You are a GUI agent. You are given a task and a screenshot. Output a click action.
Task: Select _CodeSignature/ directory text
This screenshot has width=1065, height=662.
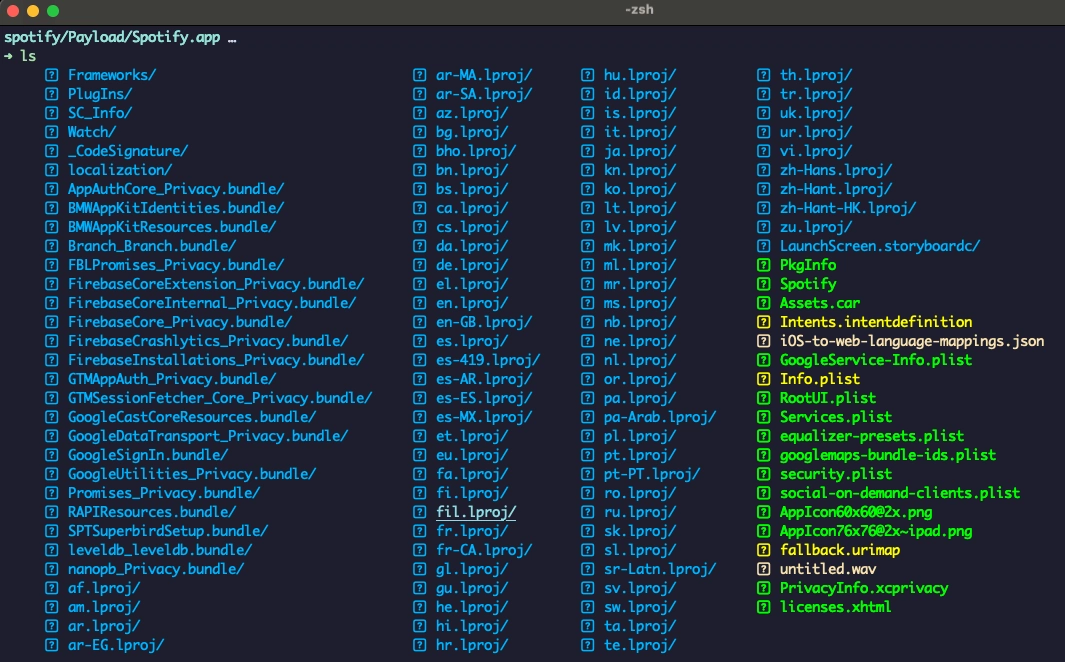[128, 151]
